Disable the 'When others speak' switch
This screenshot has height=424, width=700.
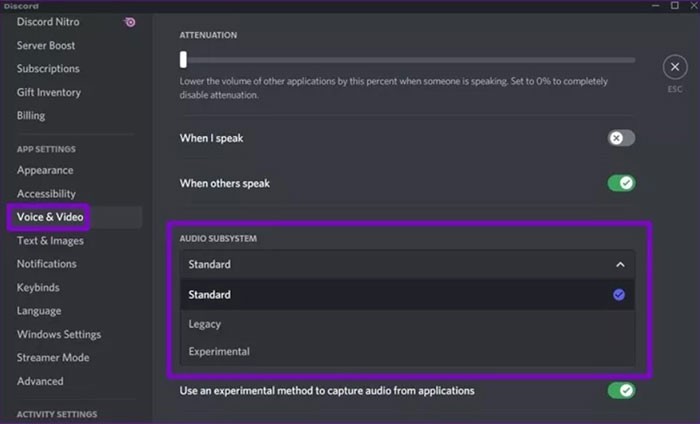pyautogui.click(x=621, y=183)
